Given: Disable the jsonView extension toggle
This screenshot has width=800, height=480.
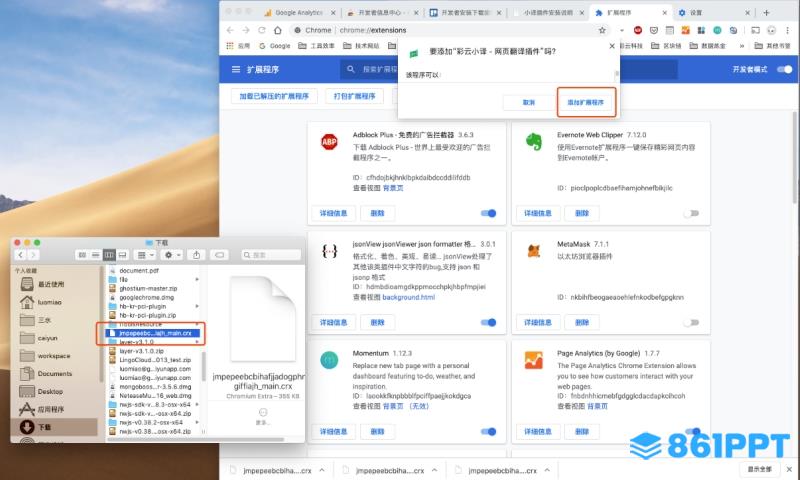Looking at the screenshot, I should (x=488, y=322).
